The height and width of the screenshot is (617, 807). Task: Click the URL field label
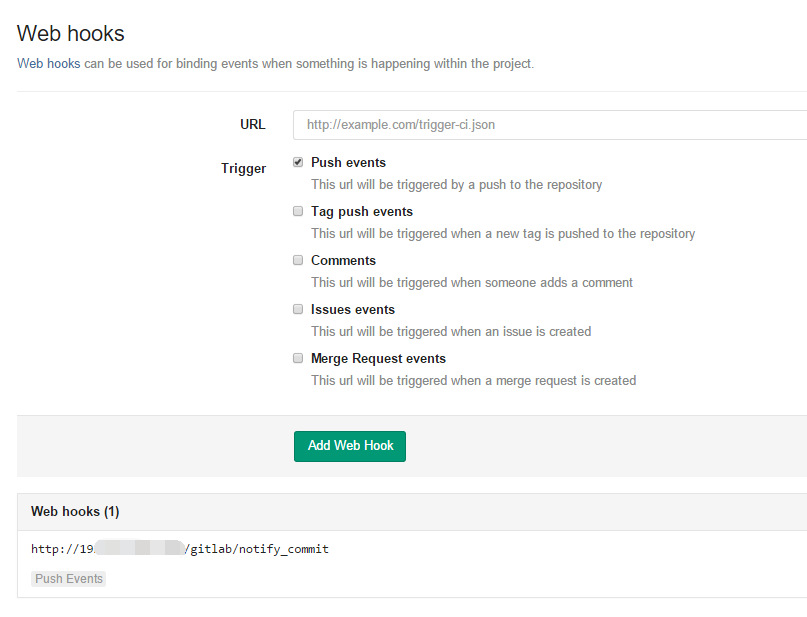(x=253, y=125)
